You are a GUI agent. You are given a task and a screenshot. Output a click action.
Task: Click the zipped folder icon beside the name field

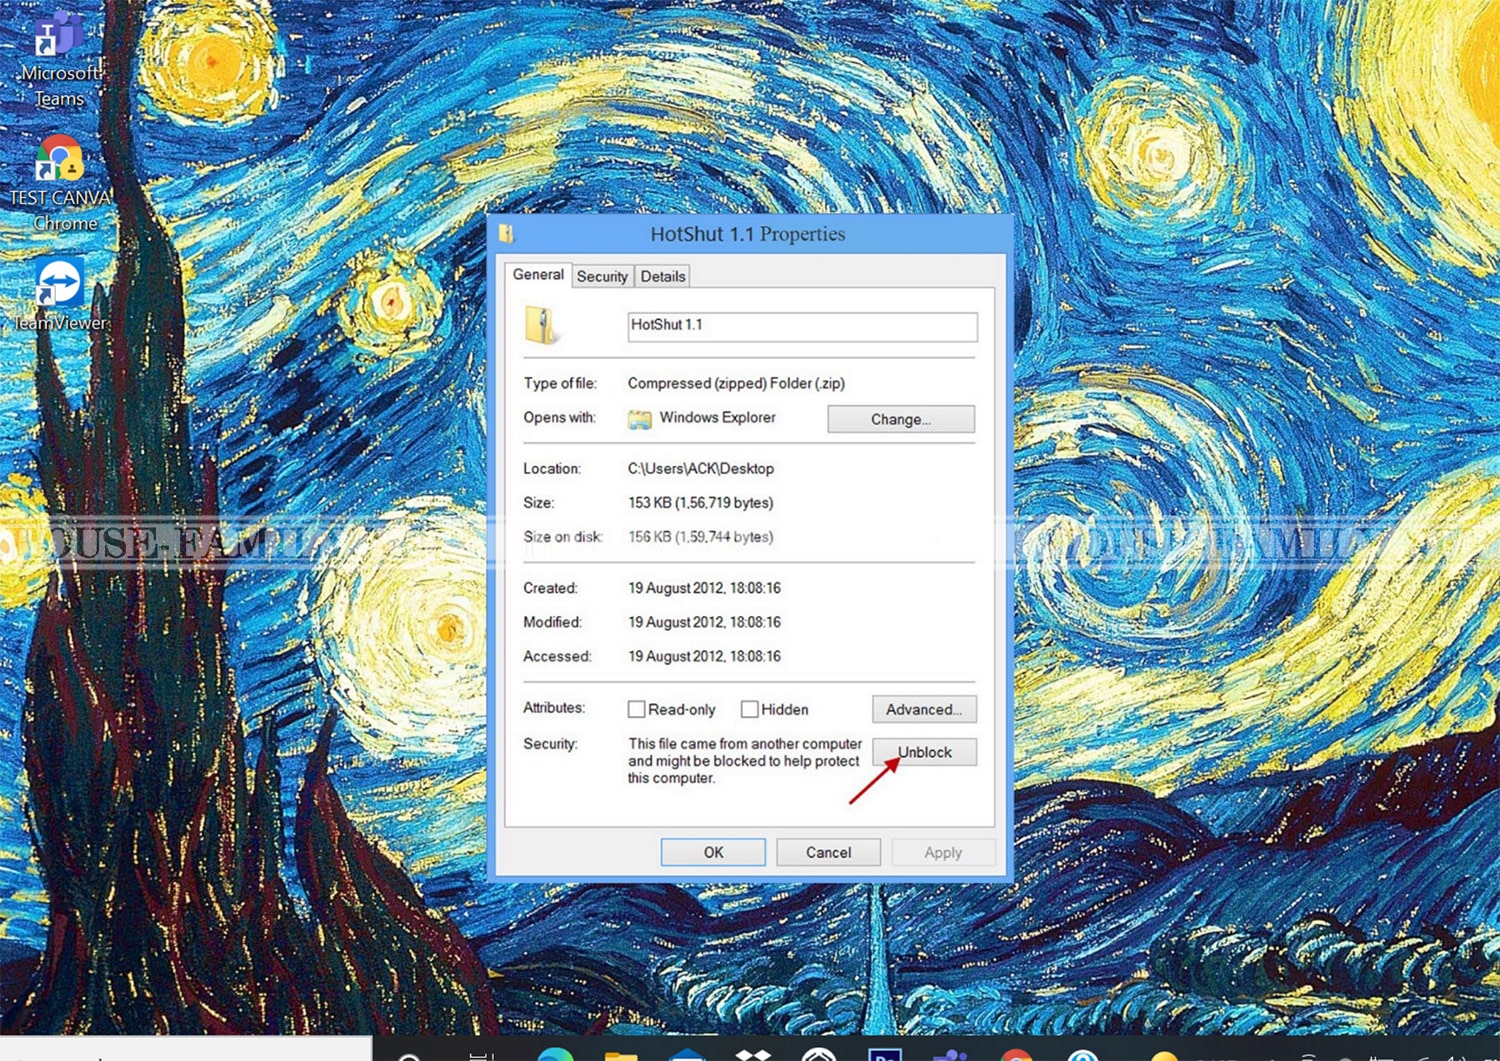[541, 325]
